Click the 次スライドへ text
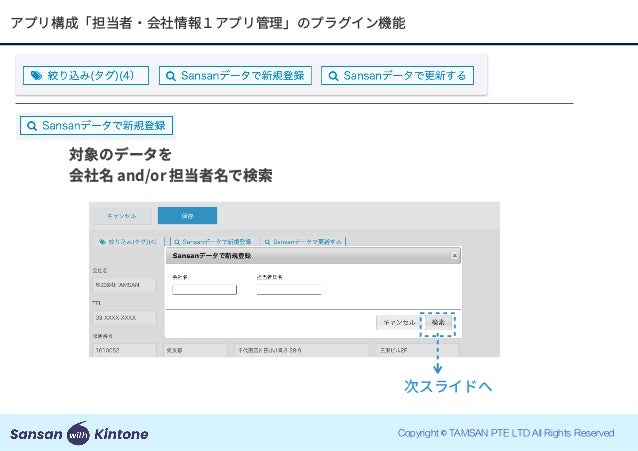The image size is (638, 451). point(448,386)
